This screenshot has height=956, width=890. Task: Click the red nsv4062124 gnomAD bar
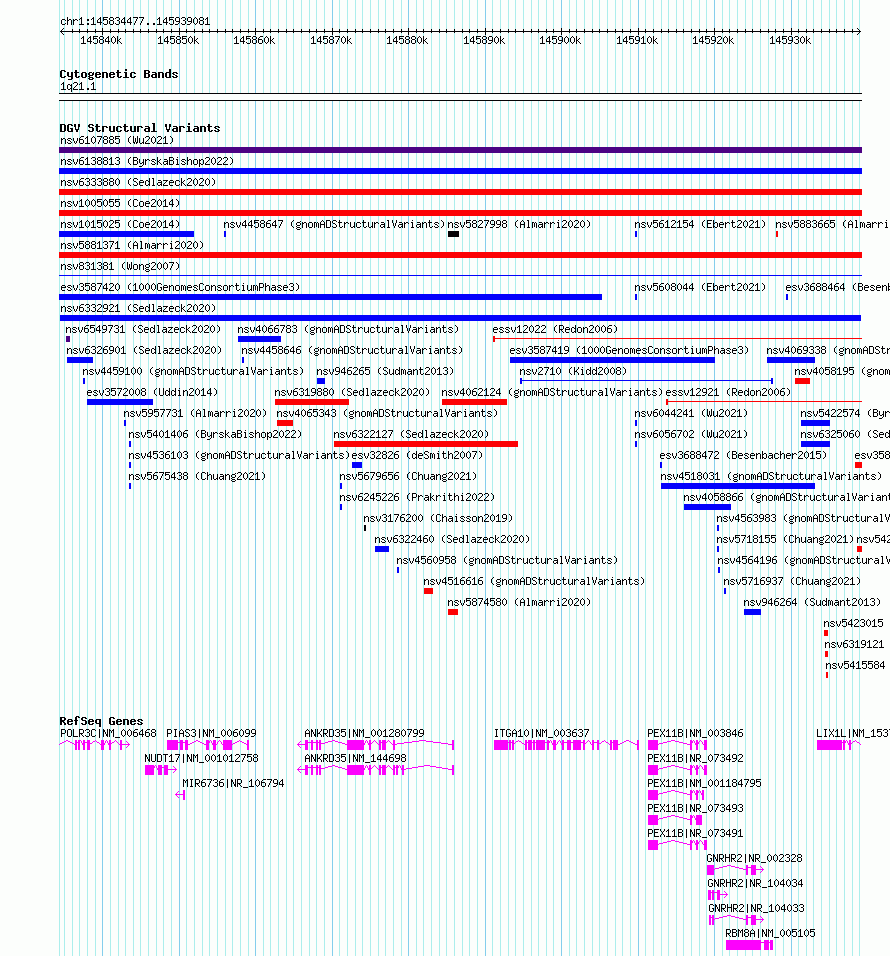pyautogui.click(x=474, y=402)
